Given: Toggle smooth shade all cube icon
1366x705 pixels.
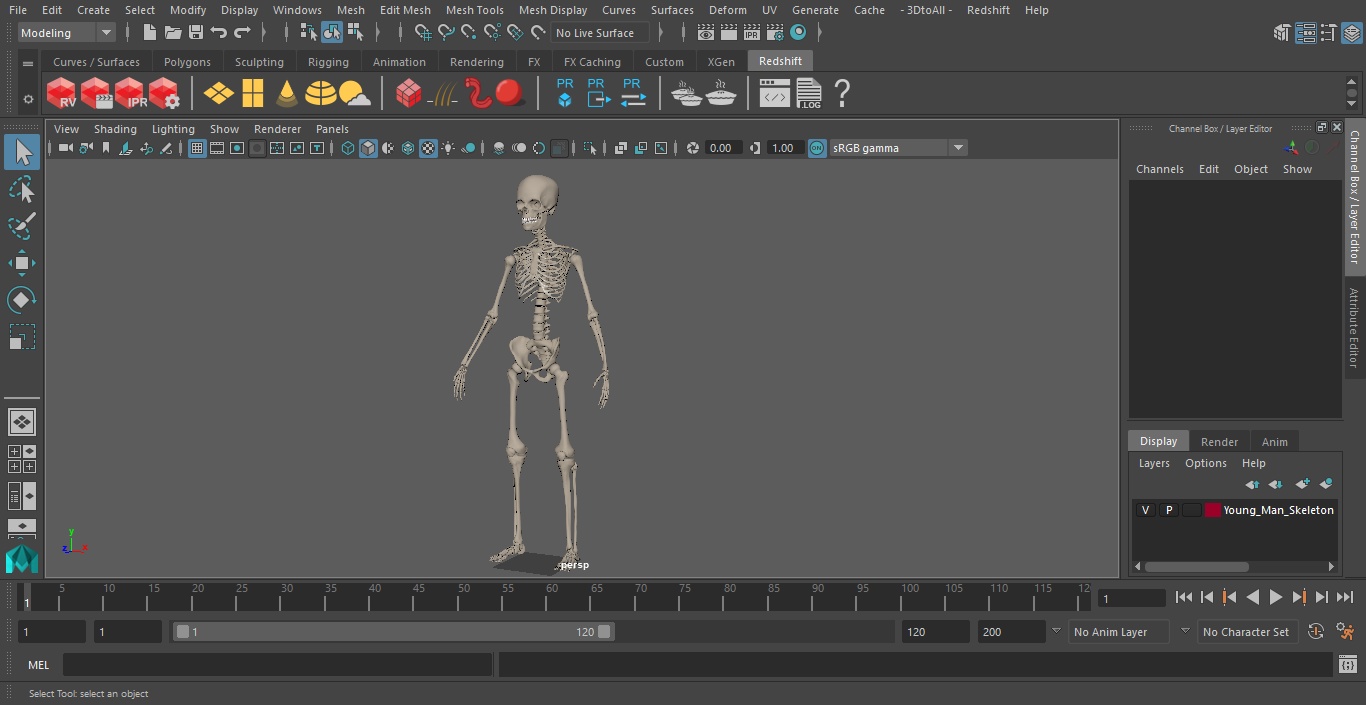Looking at the screenshot, I should click(368, 148).
